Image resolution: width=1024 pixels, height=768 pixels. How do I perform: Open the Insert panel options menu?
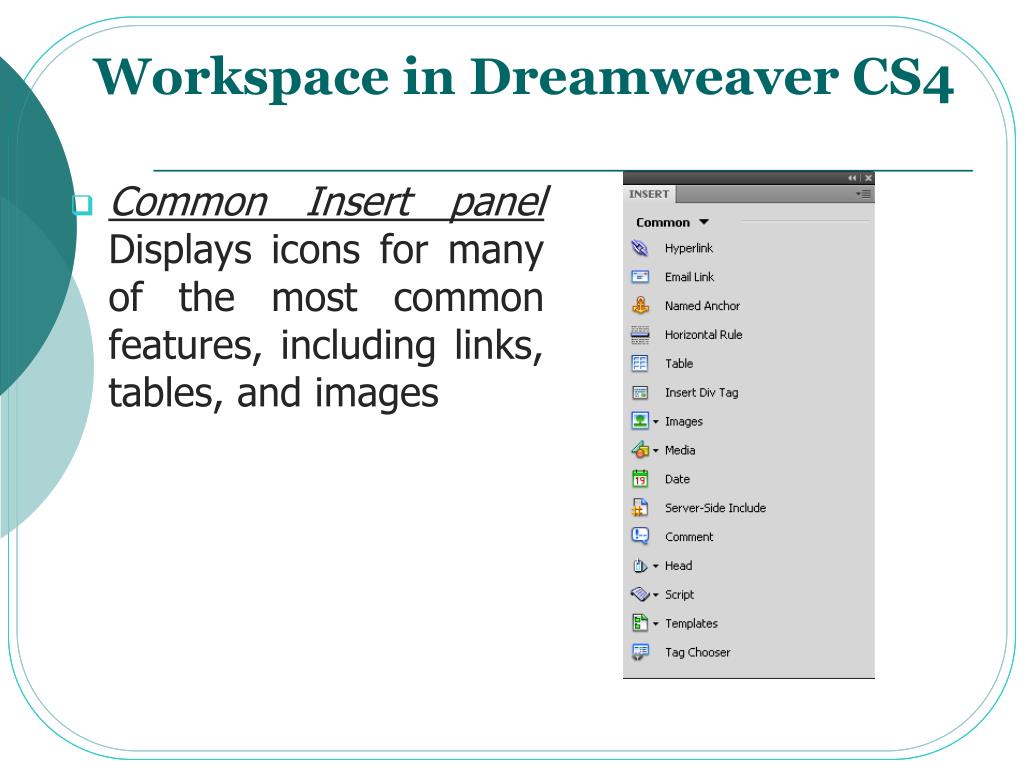tap(863, 194)
